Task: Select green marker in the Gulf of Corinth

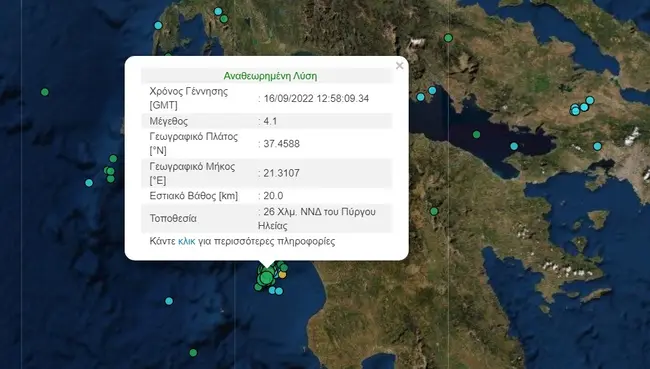Action: 477,134
